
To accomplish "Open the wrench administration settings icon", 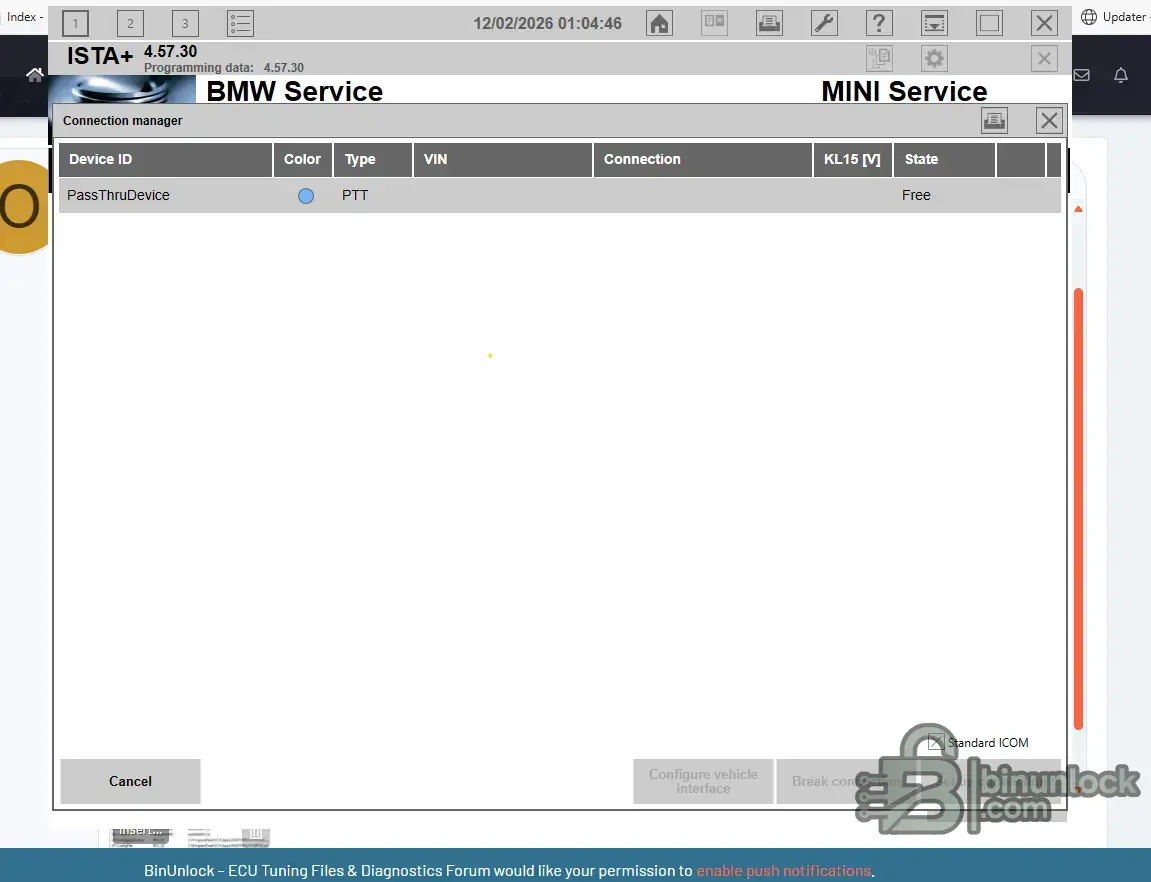I will tap(824, 24).
